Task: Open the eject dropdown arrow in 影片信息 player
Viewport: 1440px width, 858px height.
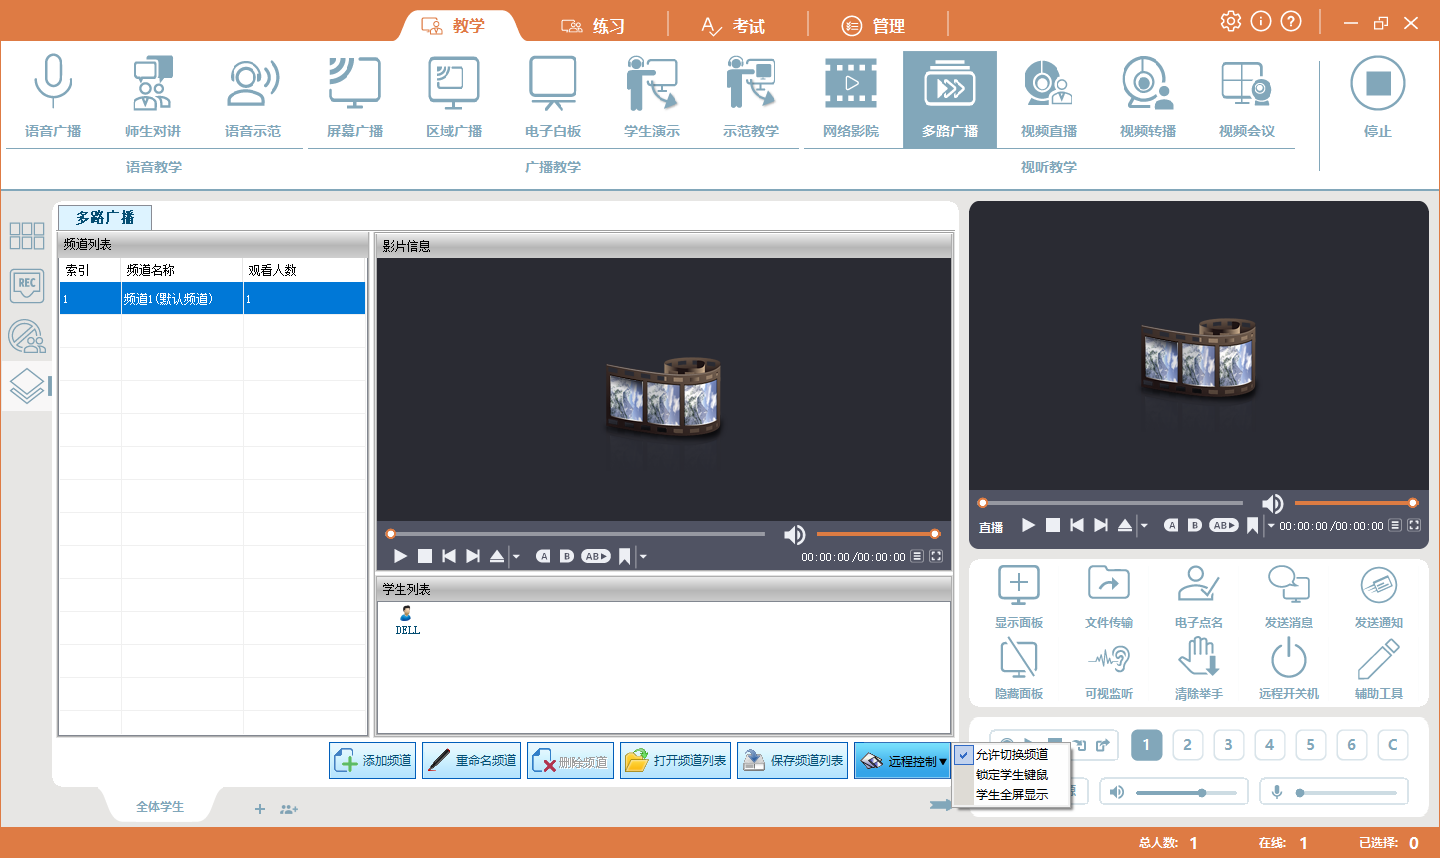Action: tap(516, 557)
